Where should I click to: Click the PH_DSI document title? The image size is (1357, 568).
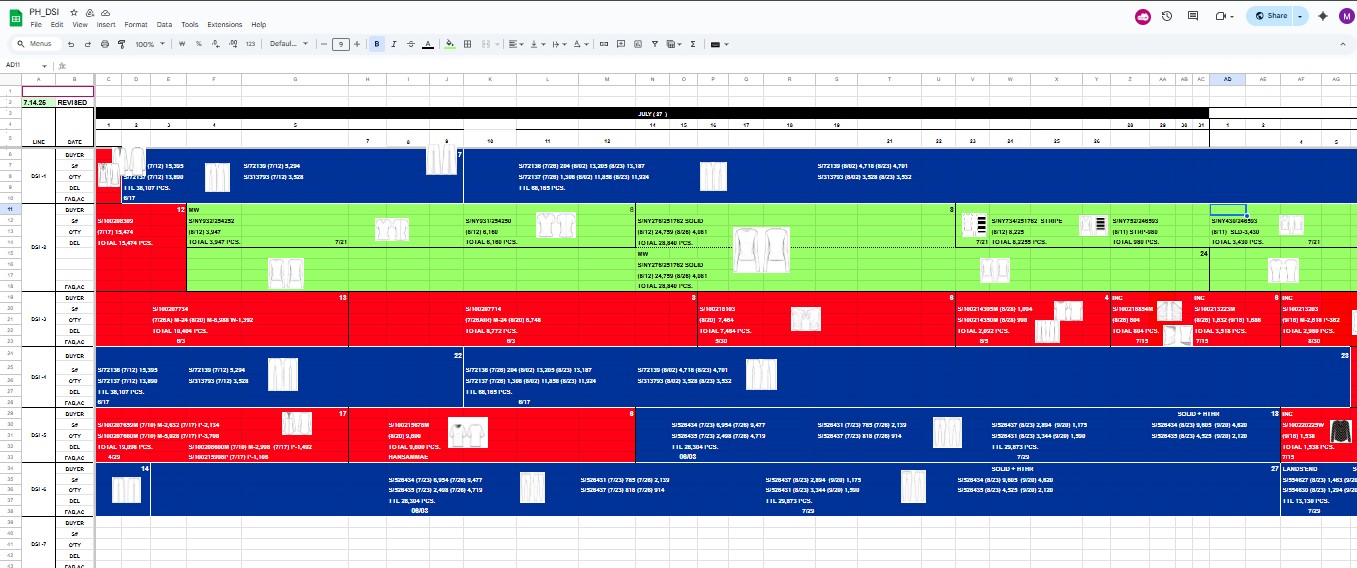point(46,12)
